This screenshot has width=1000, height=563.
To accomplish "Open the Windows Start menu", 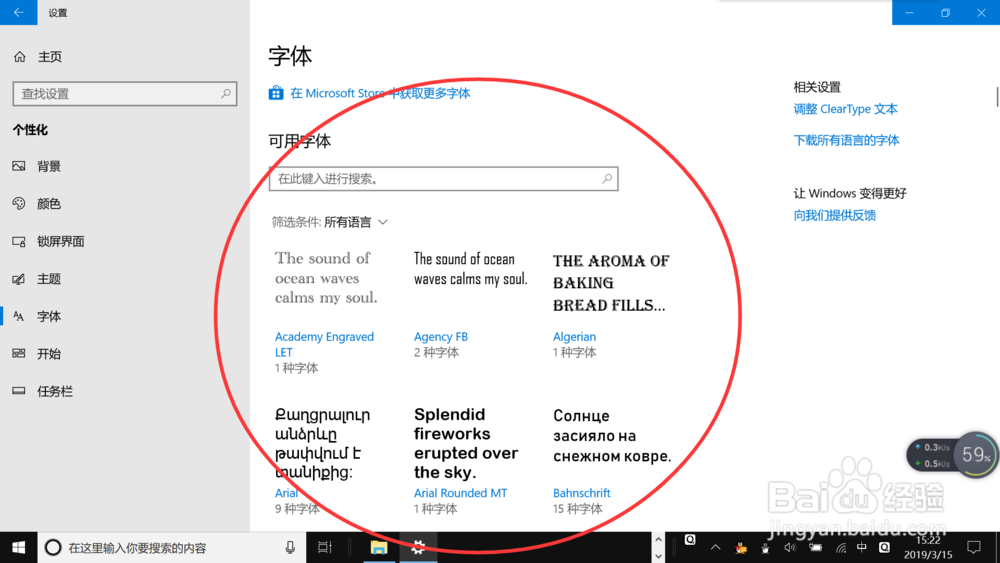I will point(18,548).
